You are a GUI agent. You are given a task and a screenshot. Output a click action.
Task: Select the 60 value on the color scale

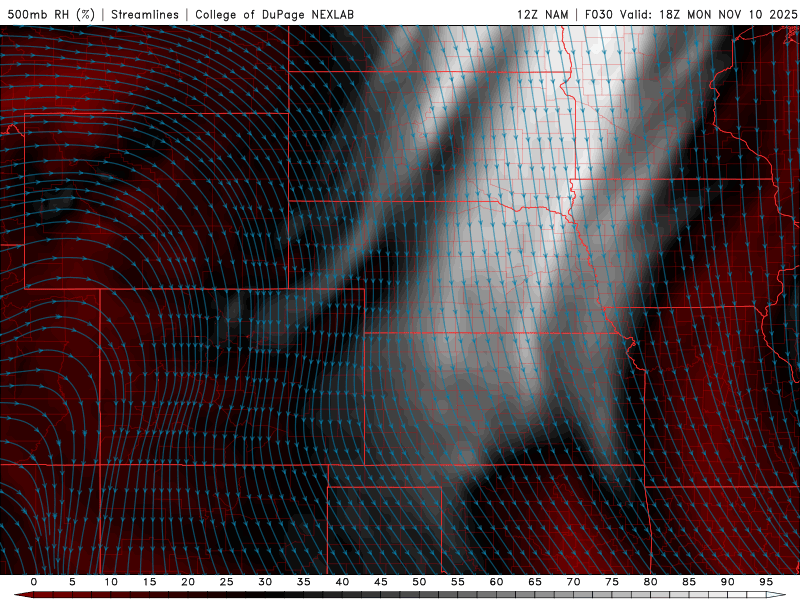pyautogui.click(x=496, y=582)
